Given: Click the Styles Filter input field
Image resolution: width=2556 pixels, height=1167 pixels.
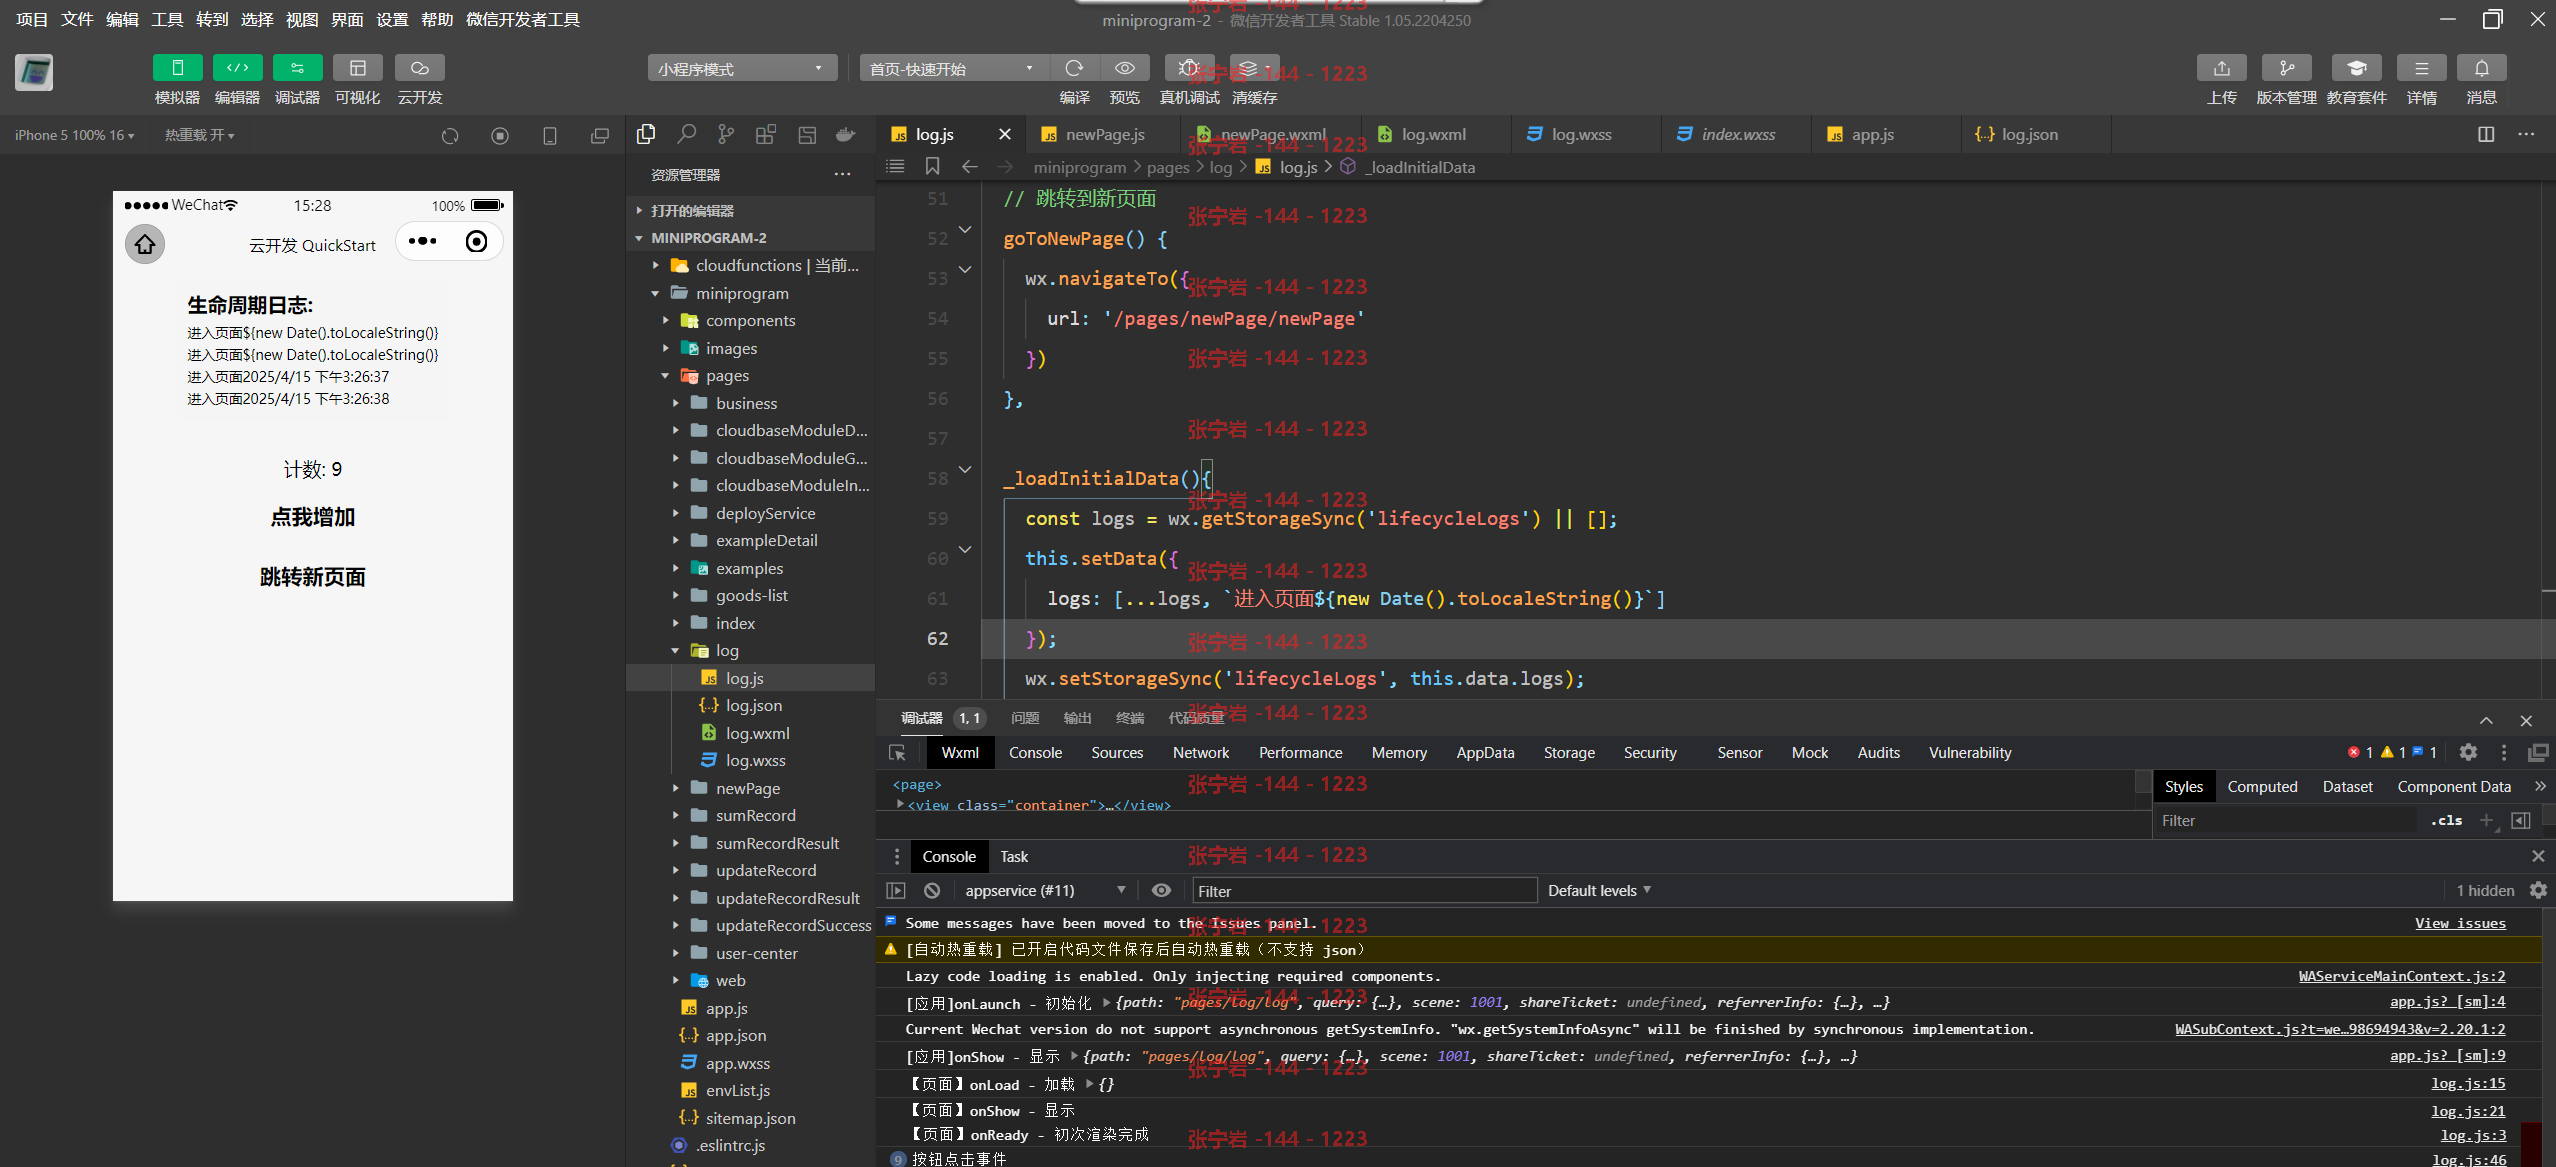Looking at the screenshot, I should coord(2288,820).
